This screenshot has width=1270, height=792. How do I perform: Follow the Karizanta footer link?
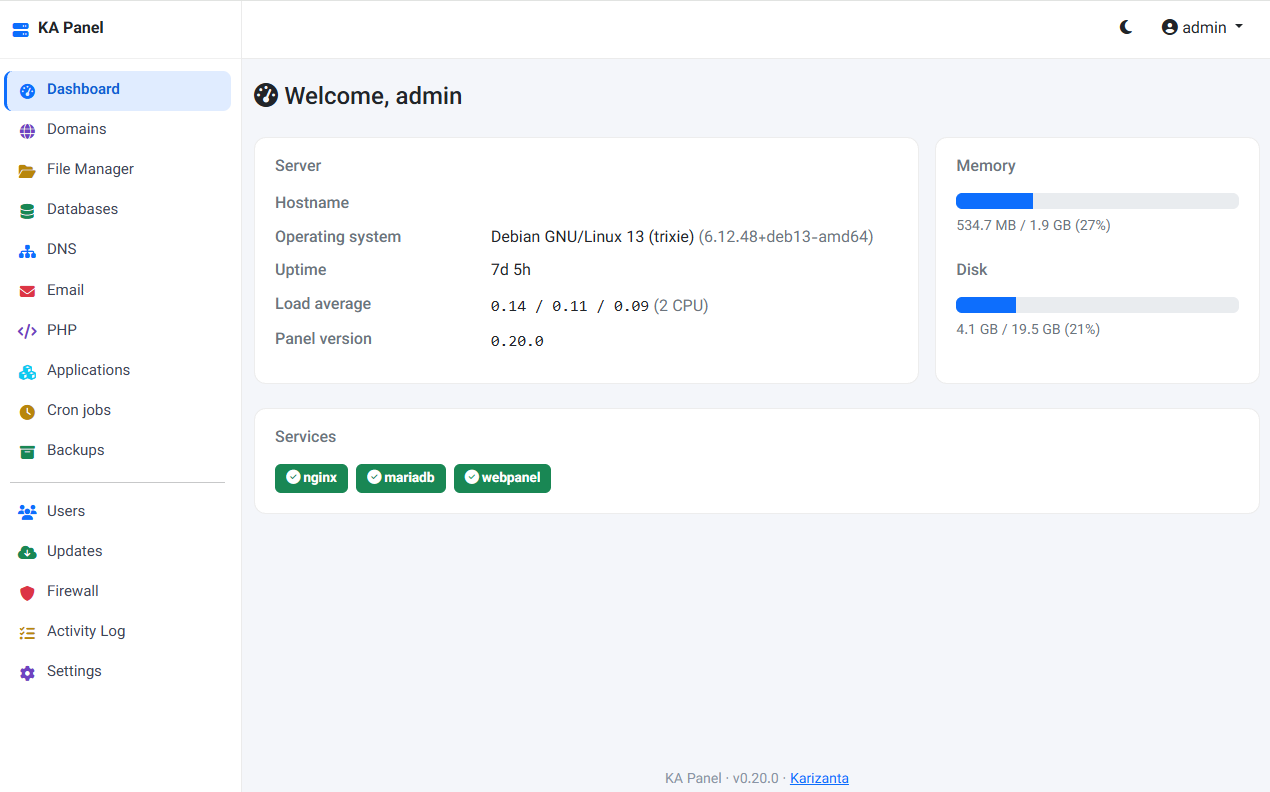coord(819,778)
